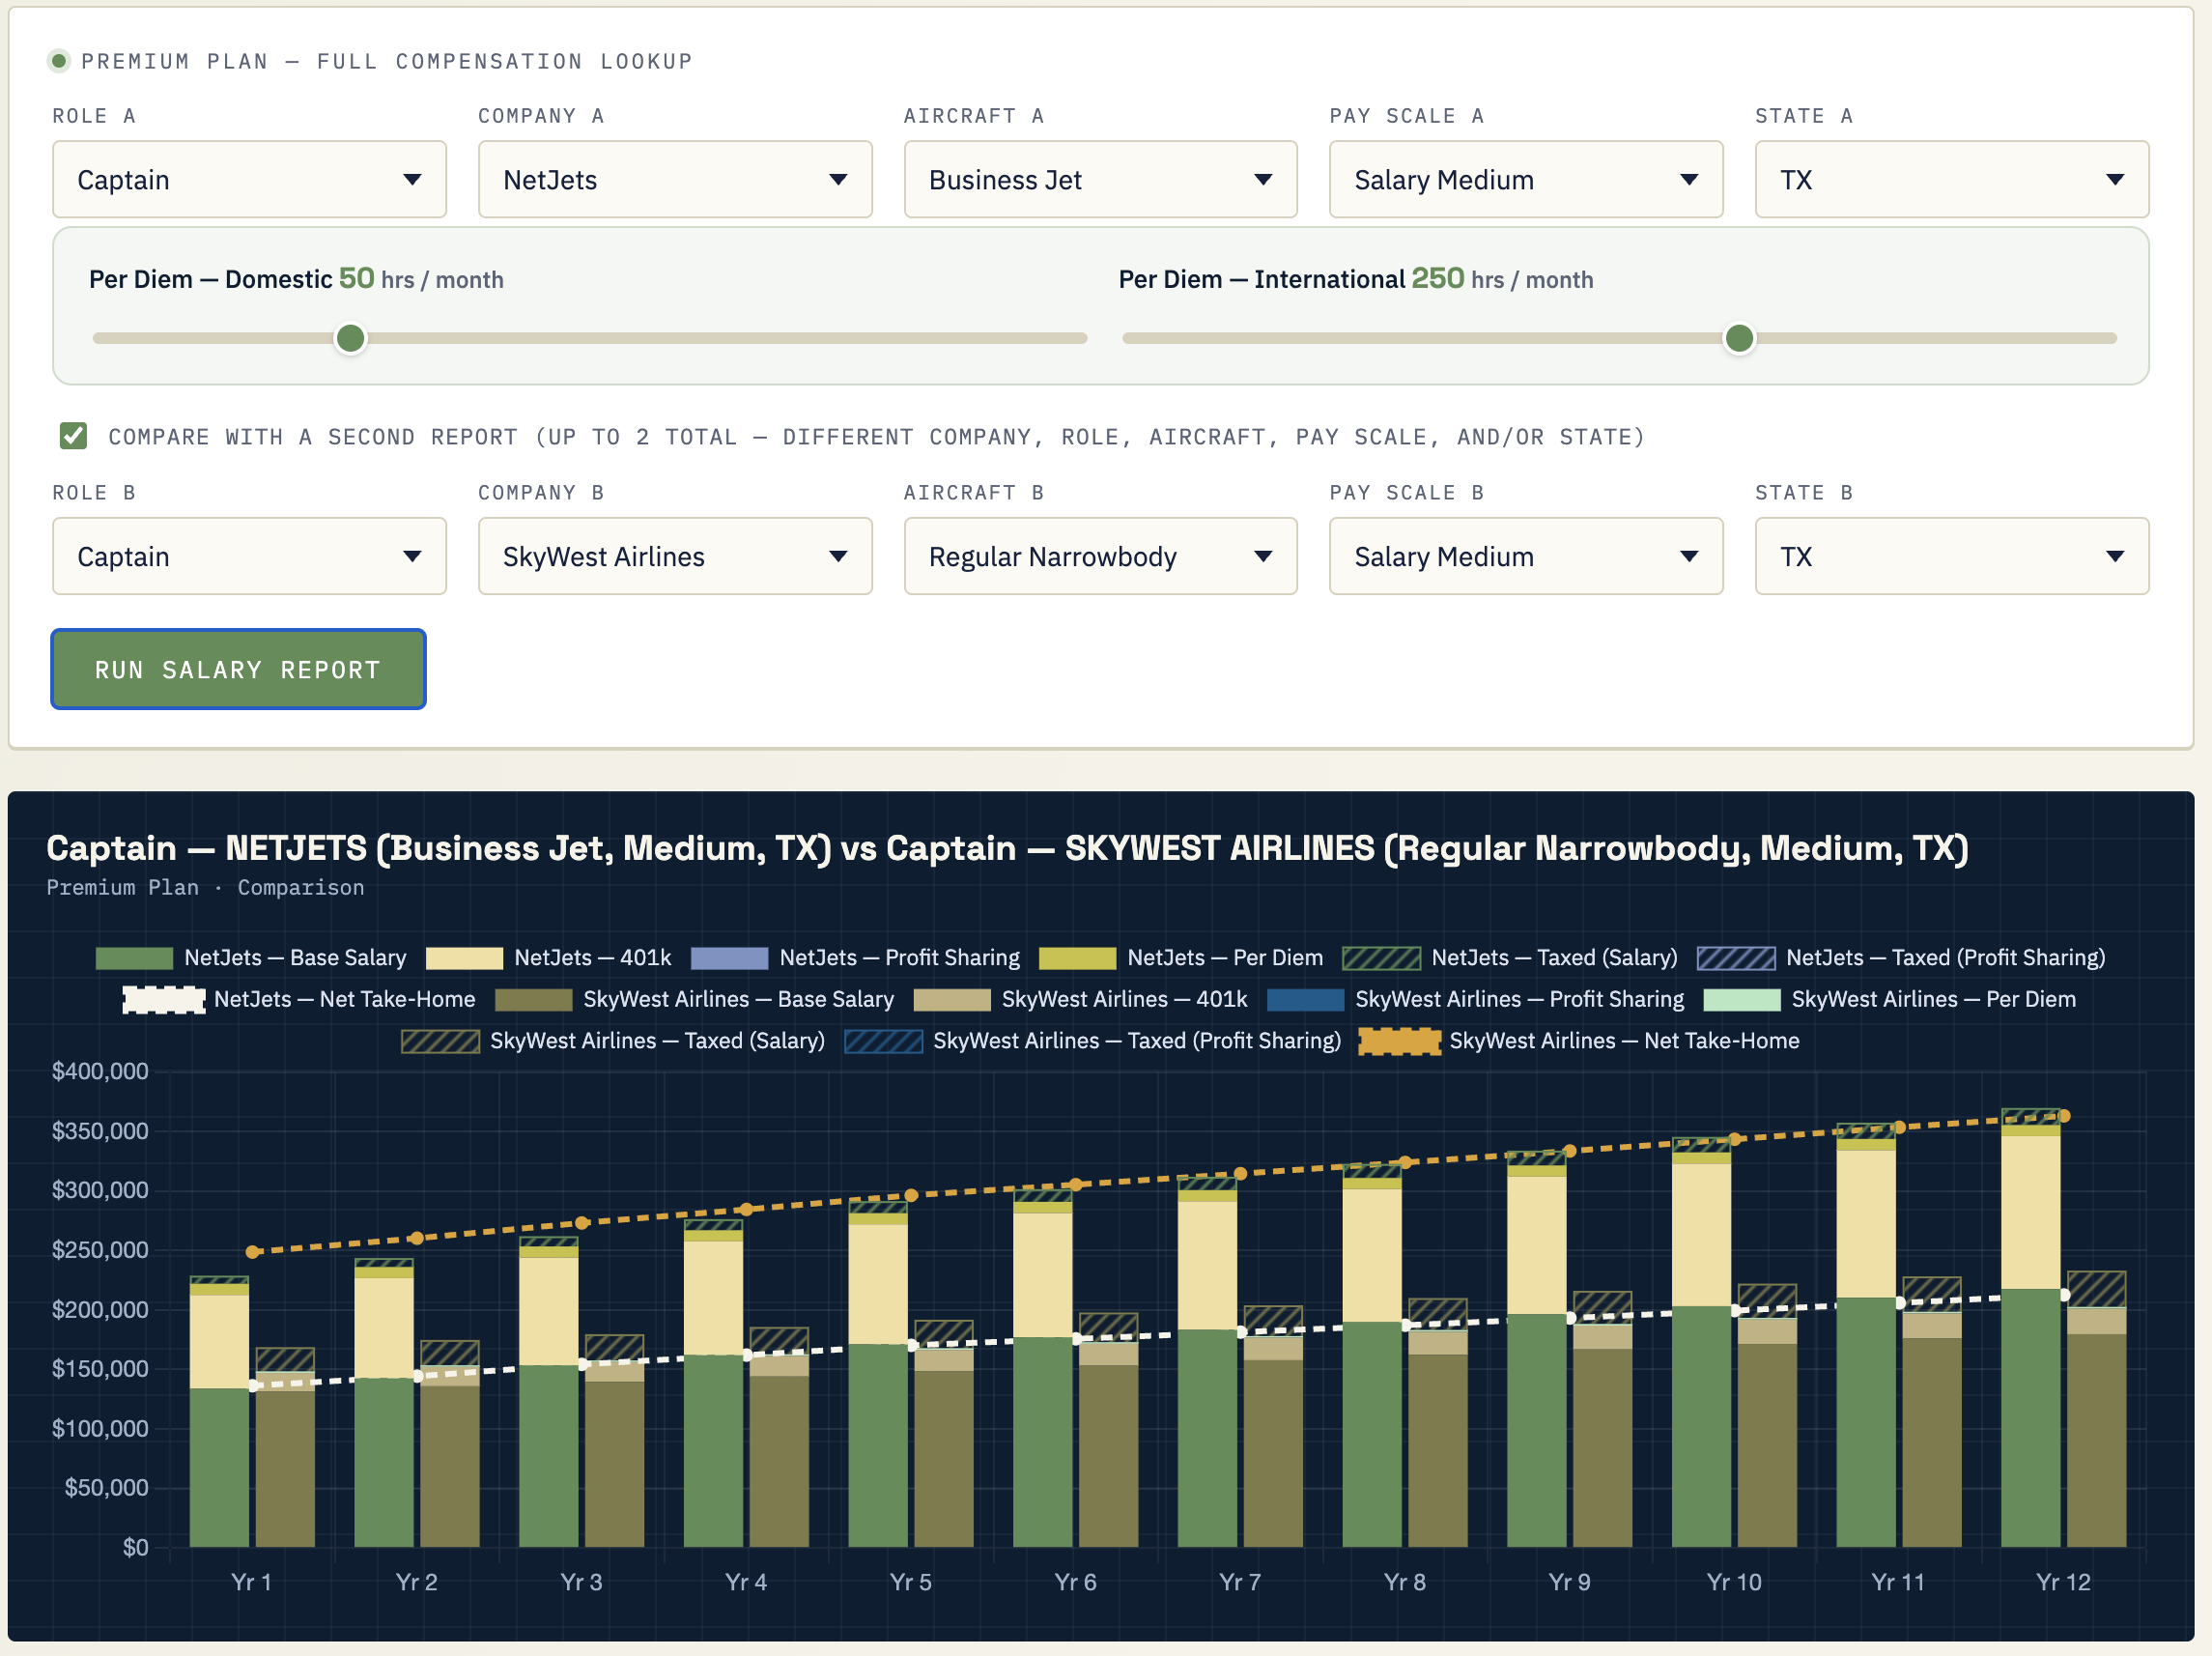Toggle SkyWest Airlines 401k legend swatch
This screenshot has height=1656, width=2212.
click(x=952, y=1000)
